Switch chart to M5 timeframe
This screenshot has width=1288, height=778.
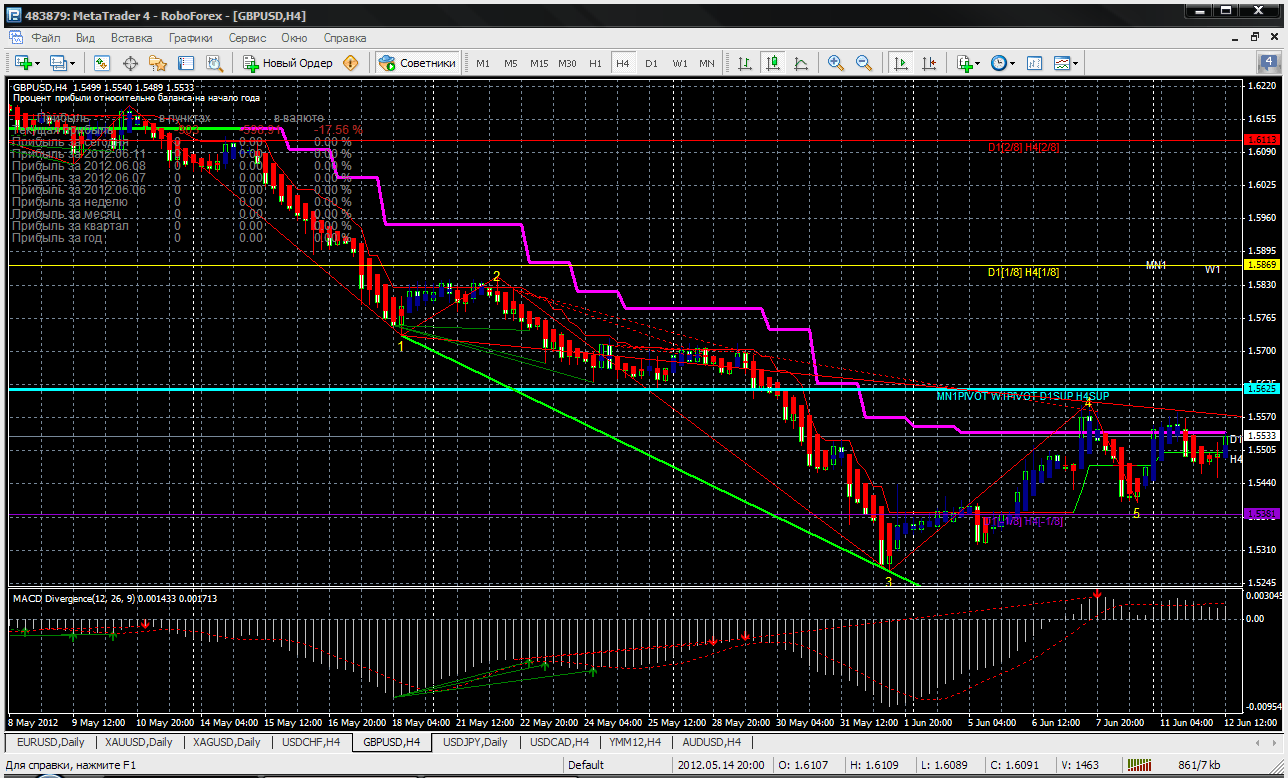[511, 63]
